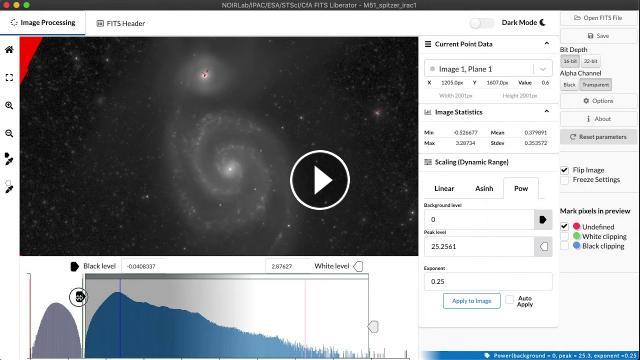The height and width of the screenshot is (360, 640).
Task: Toggle the Dark Mode switch
Action: tap(482, 23)
